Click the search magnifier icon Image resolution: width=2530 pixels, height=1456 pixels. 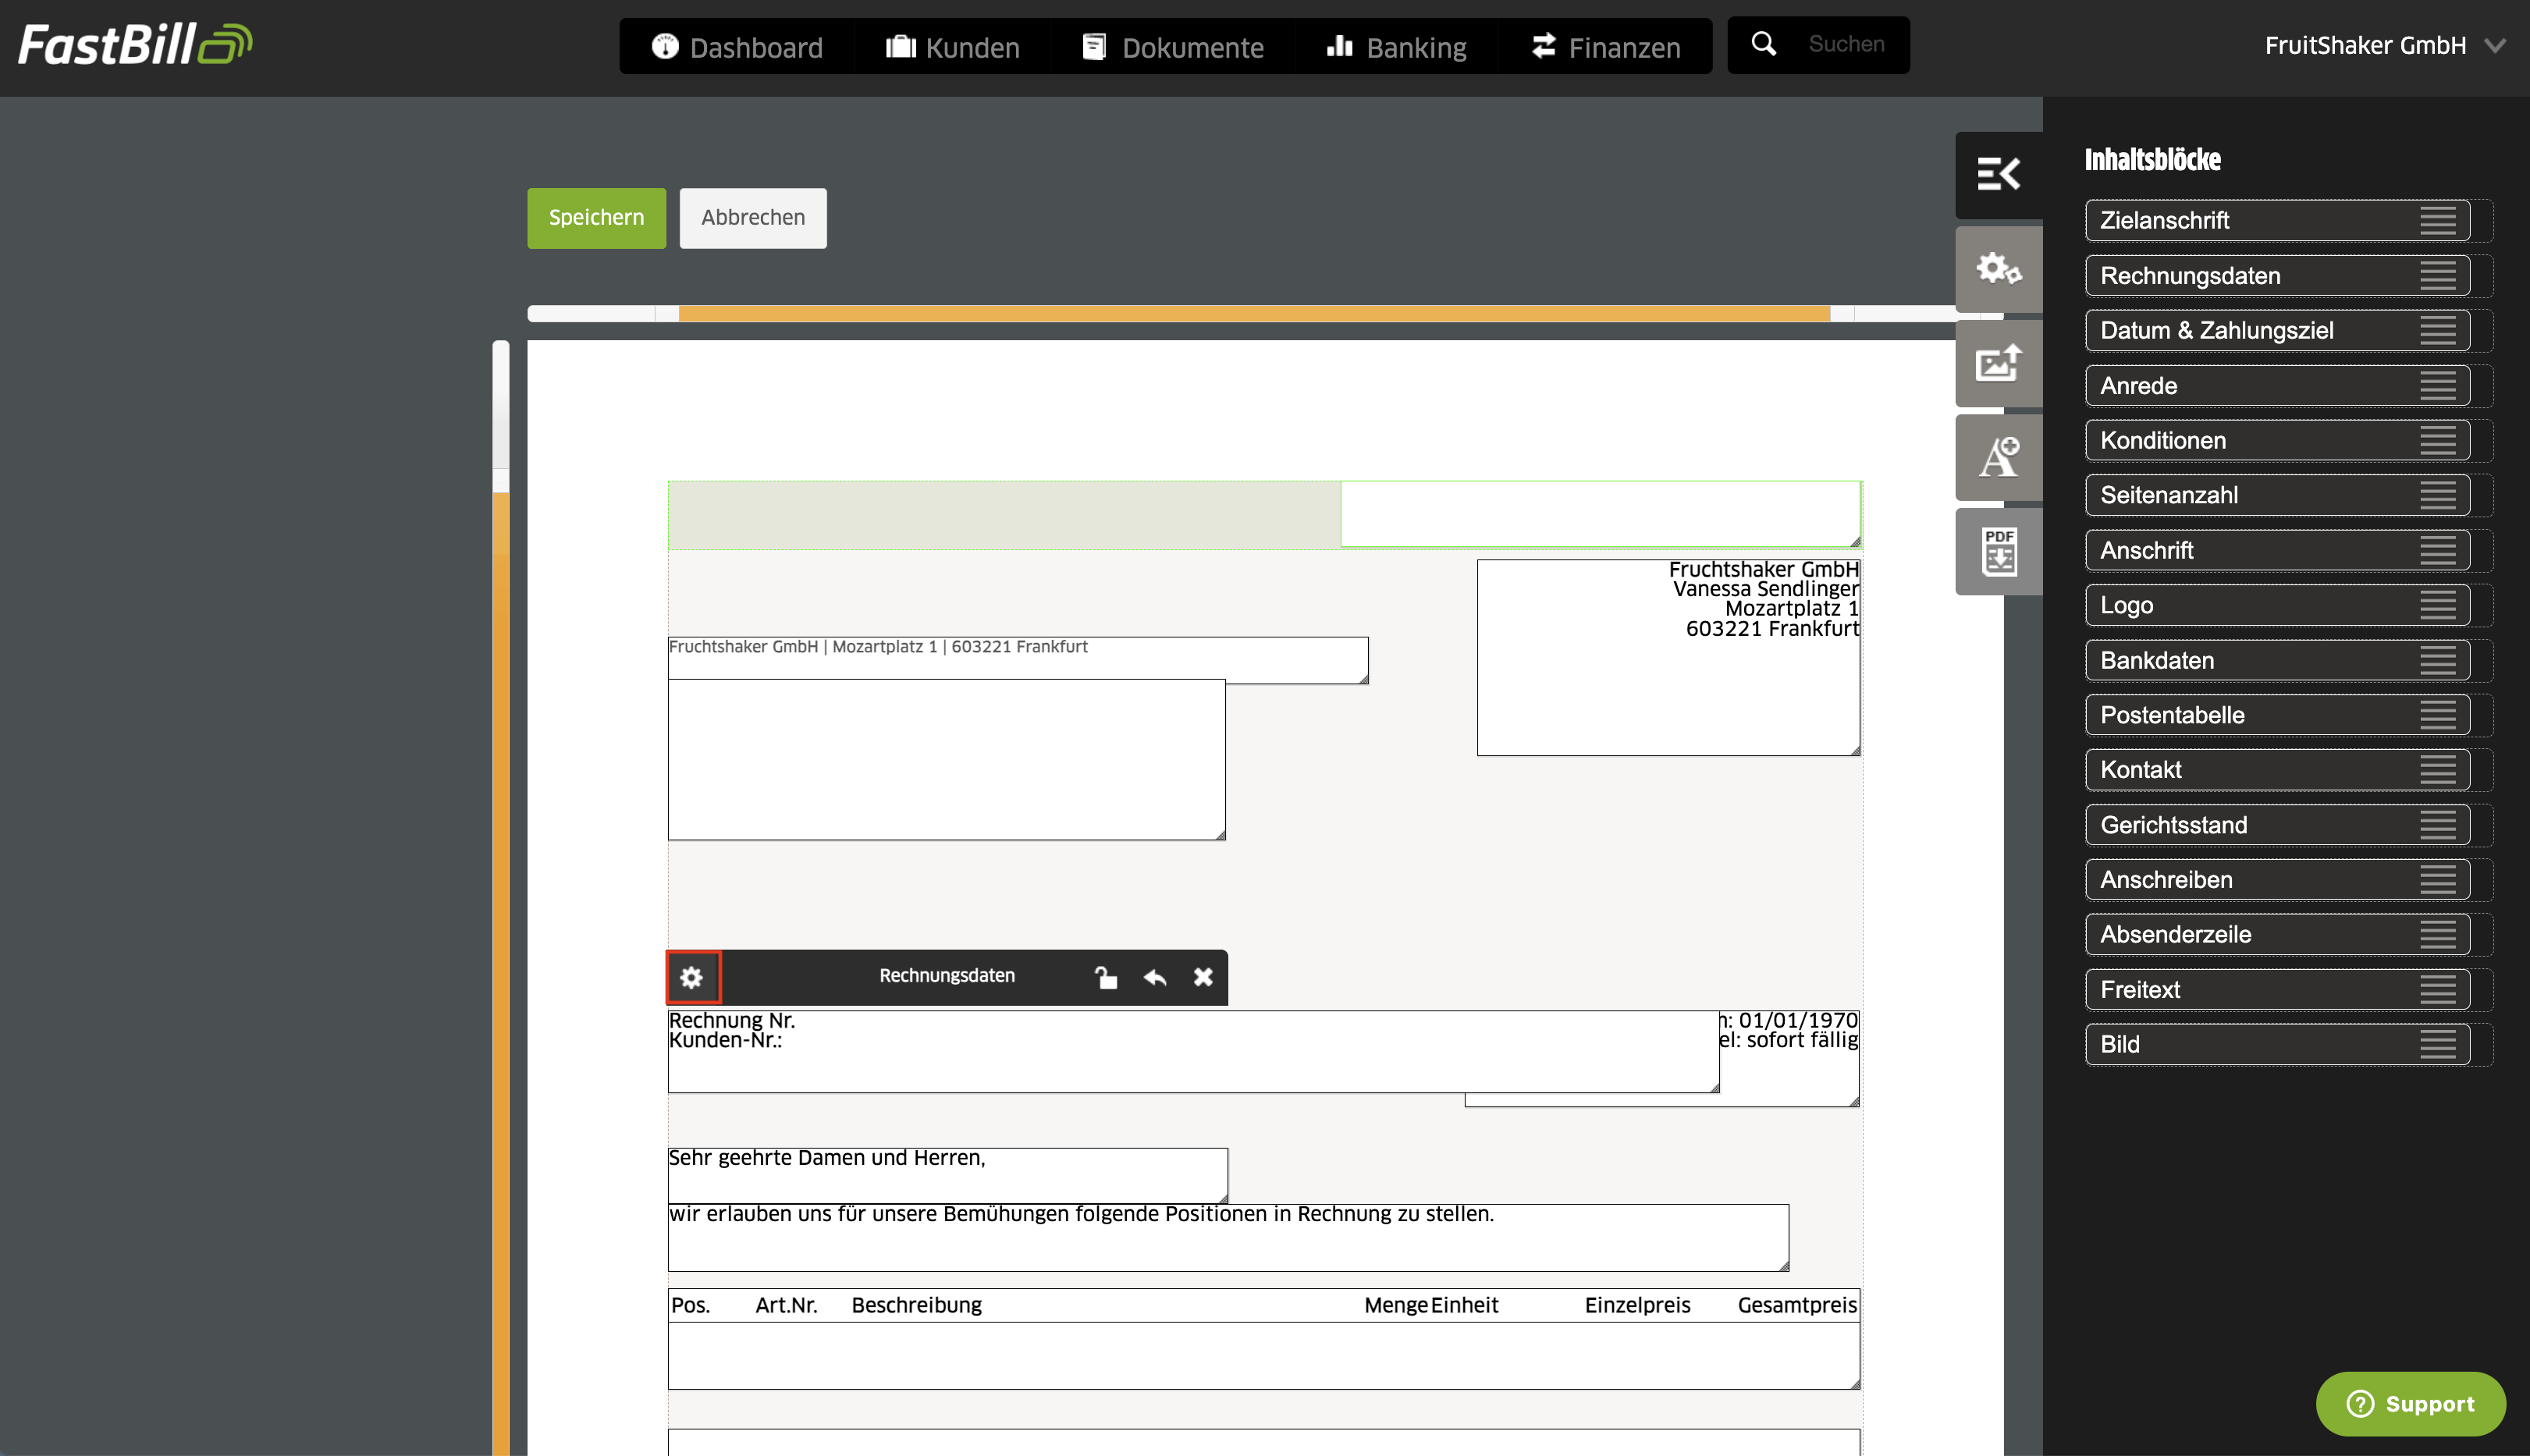1764,44
